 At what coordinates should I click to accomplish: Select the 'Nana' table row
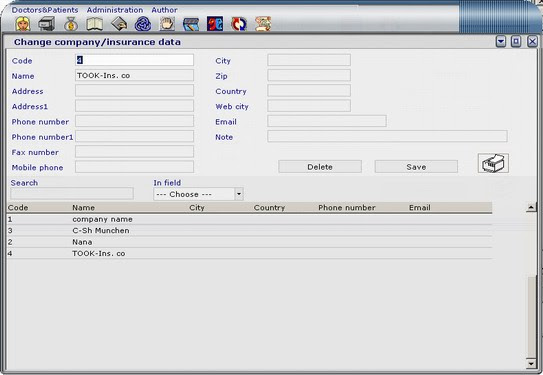(x=249, y=242)
